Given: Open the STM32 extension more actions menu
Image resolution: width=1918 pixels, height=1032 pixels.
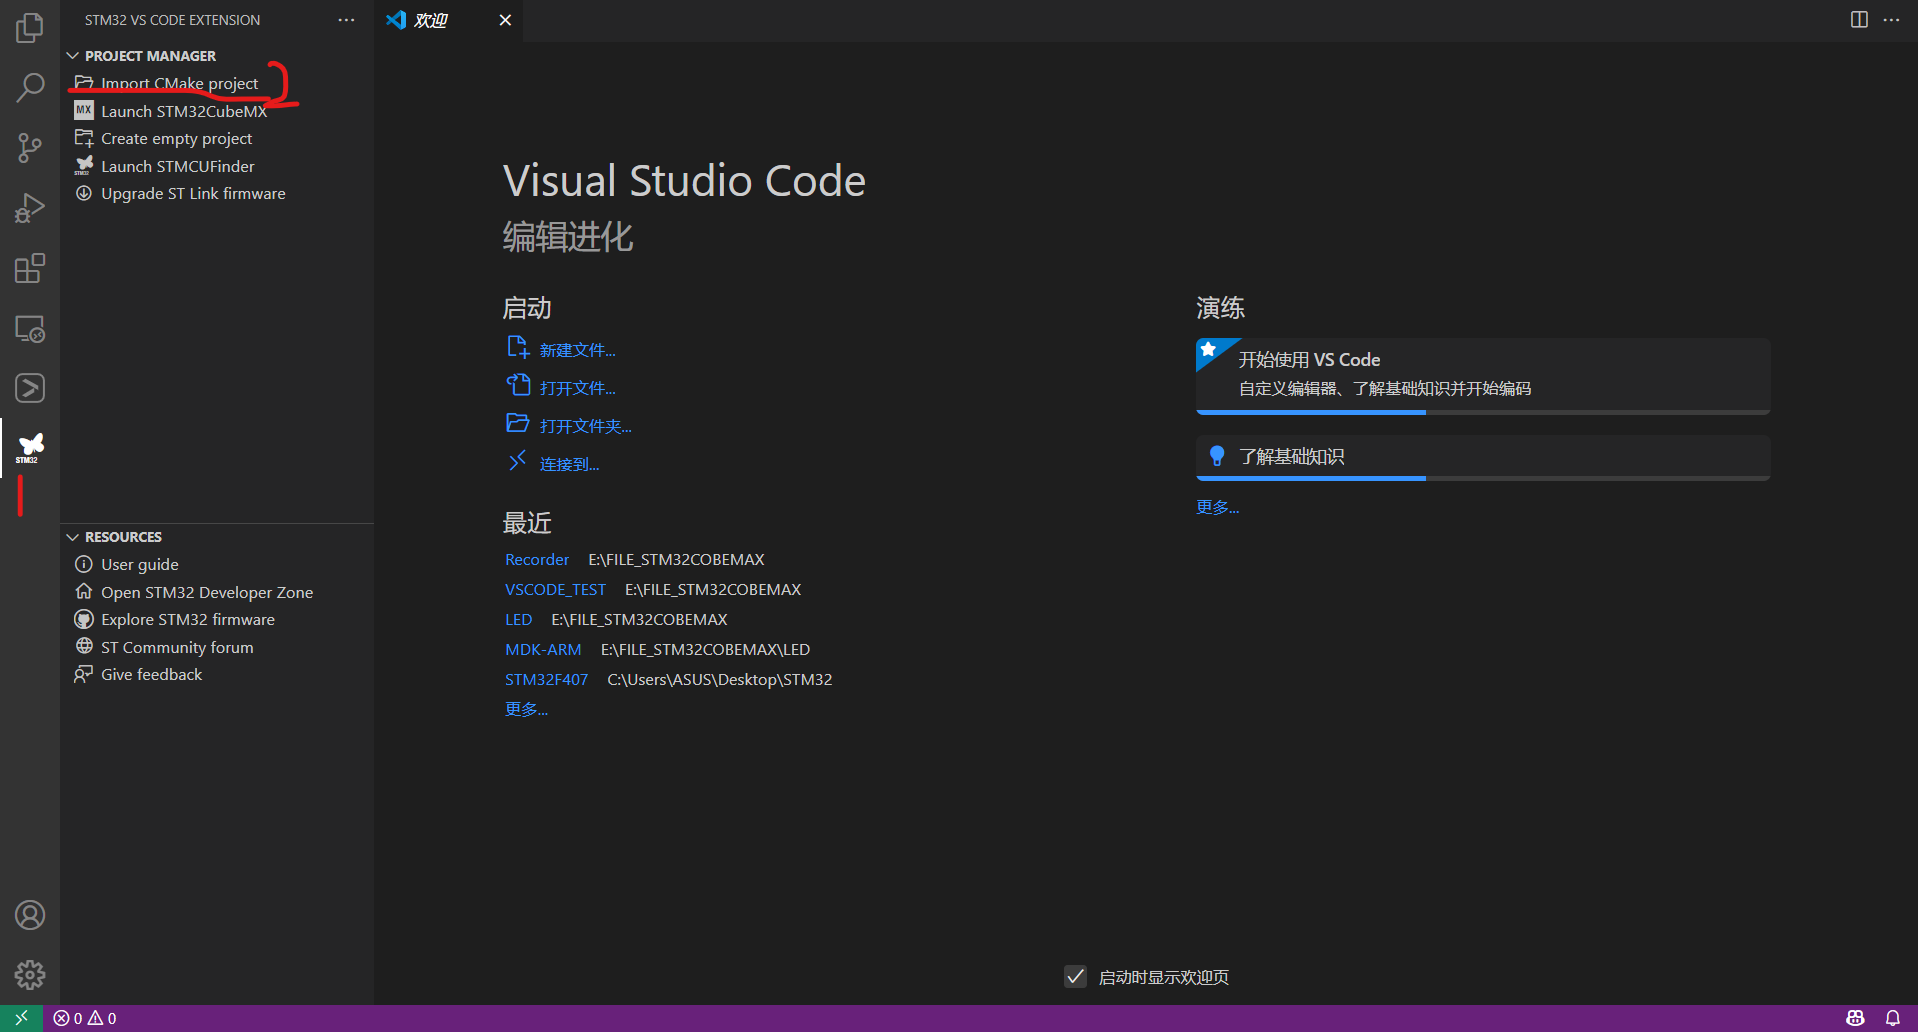Looking at the screenshot, I should (345, 20).
